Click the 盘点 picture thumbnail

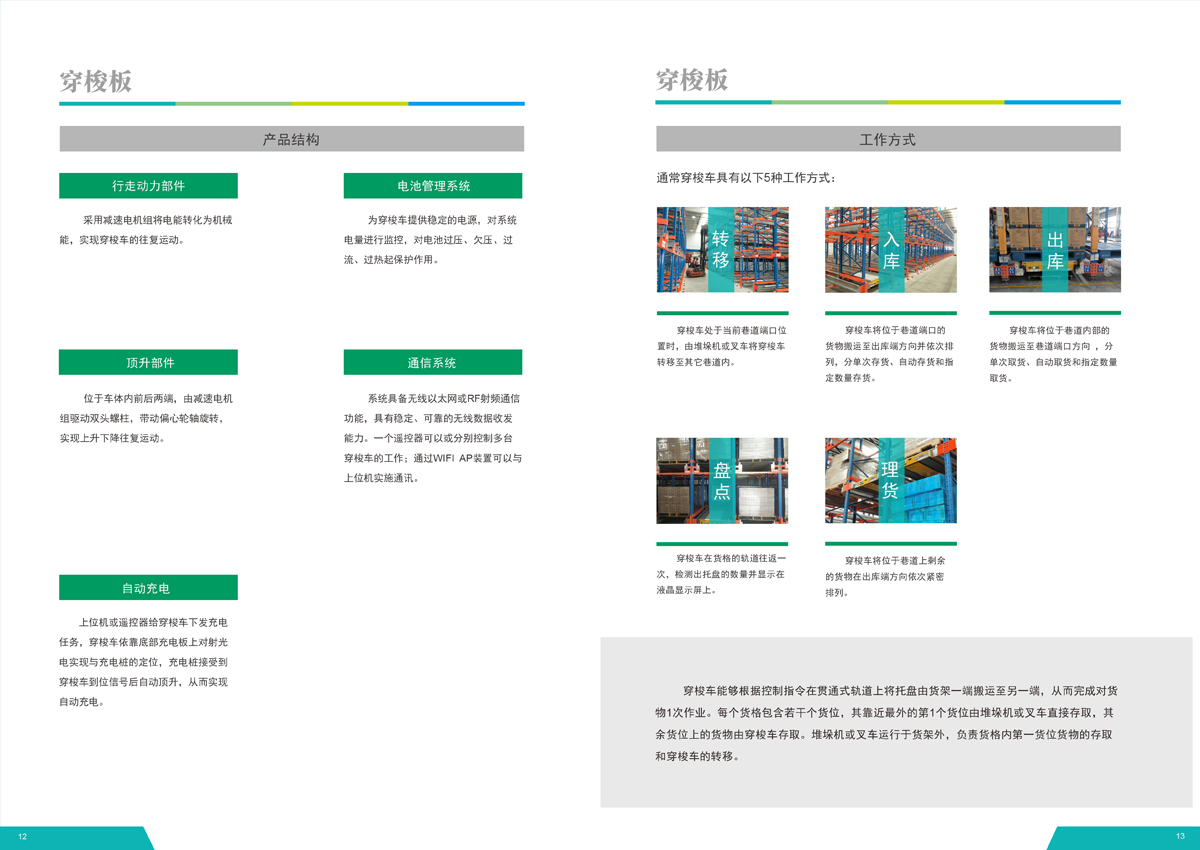click(722, 480)
